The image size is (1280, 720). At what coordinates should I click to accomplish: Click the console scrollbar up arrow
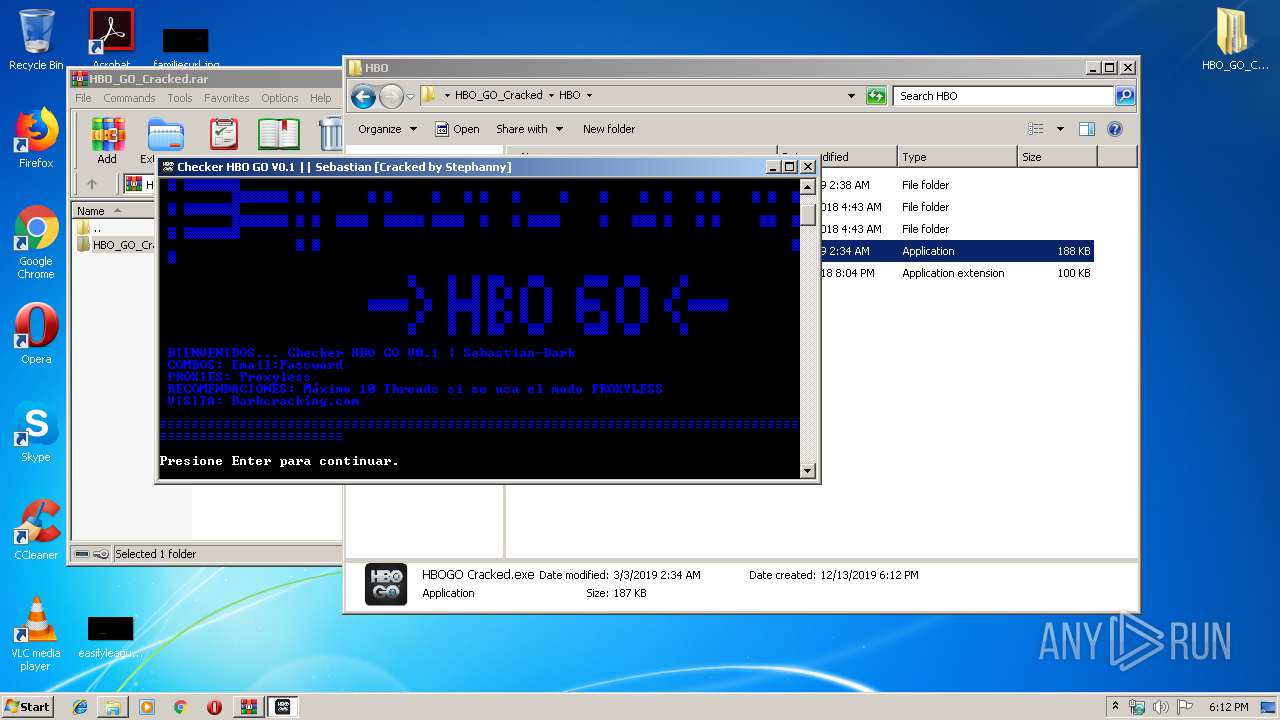(808, 187)
